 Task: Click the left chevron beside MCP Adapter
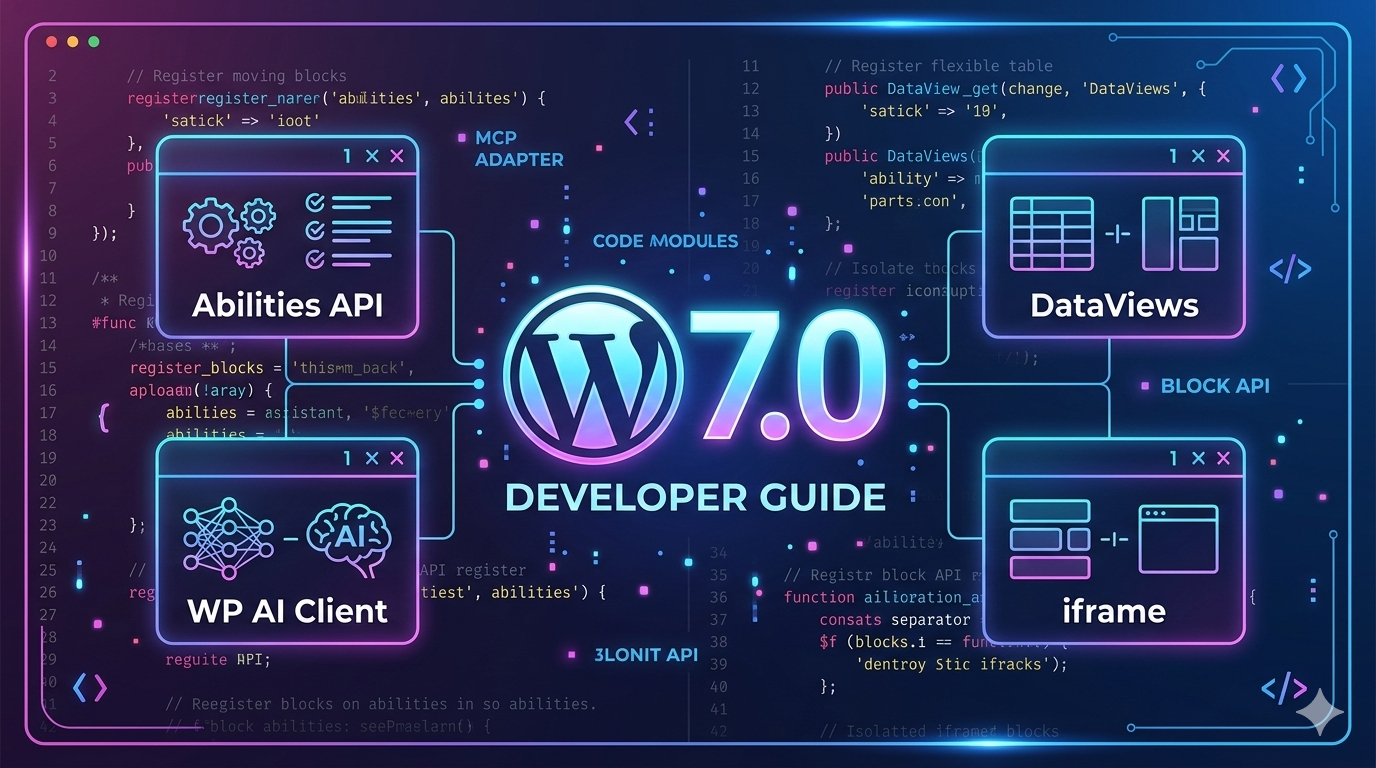(632, 123)
